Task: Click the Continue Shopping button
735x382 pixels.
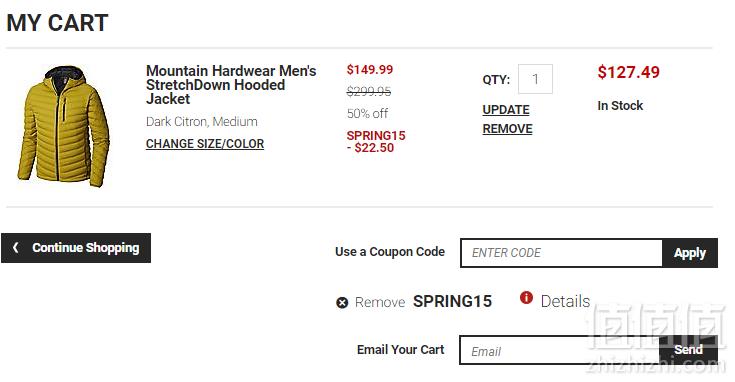Action: [76, 247]
